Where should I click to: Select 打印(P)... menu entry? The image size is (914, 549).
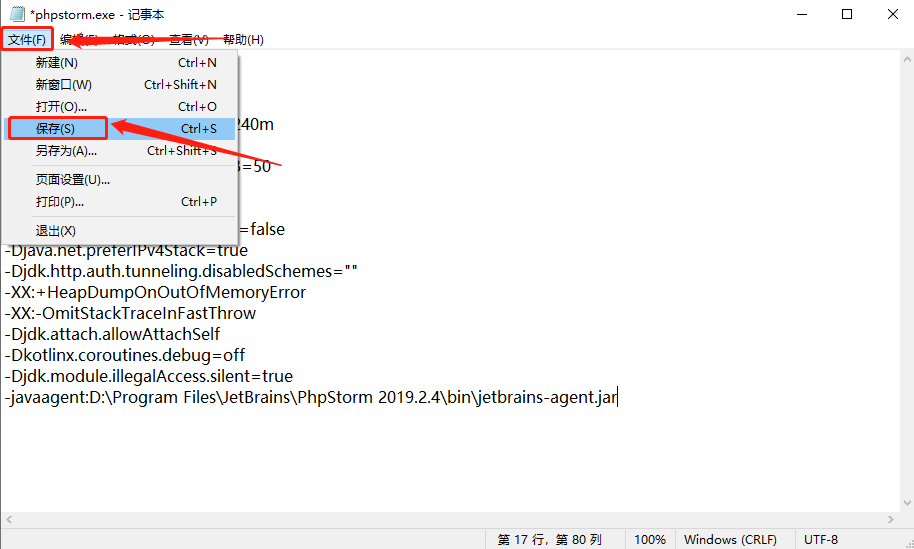tap(119, 202)
